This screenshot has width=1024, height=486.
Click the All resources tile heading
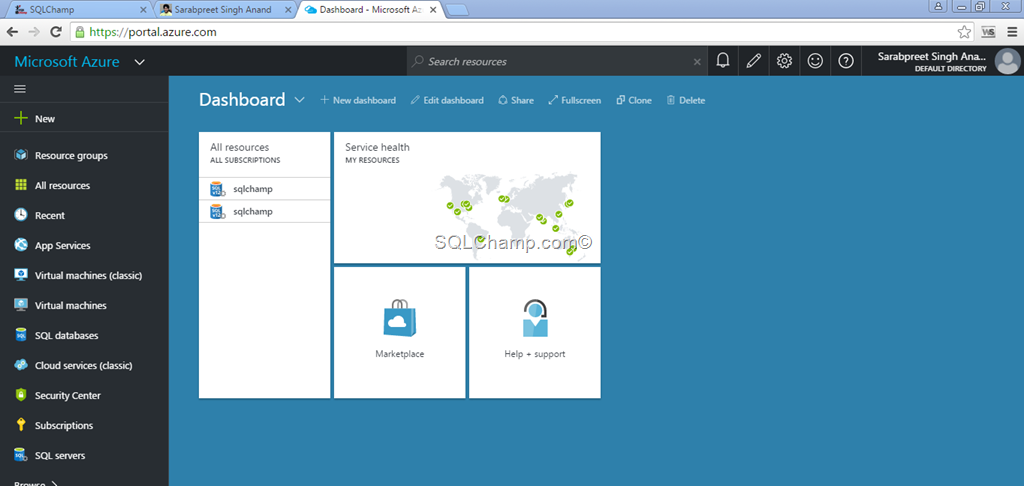click(240, 148)
